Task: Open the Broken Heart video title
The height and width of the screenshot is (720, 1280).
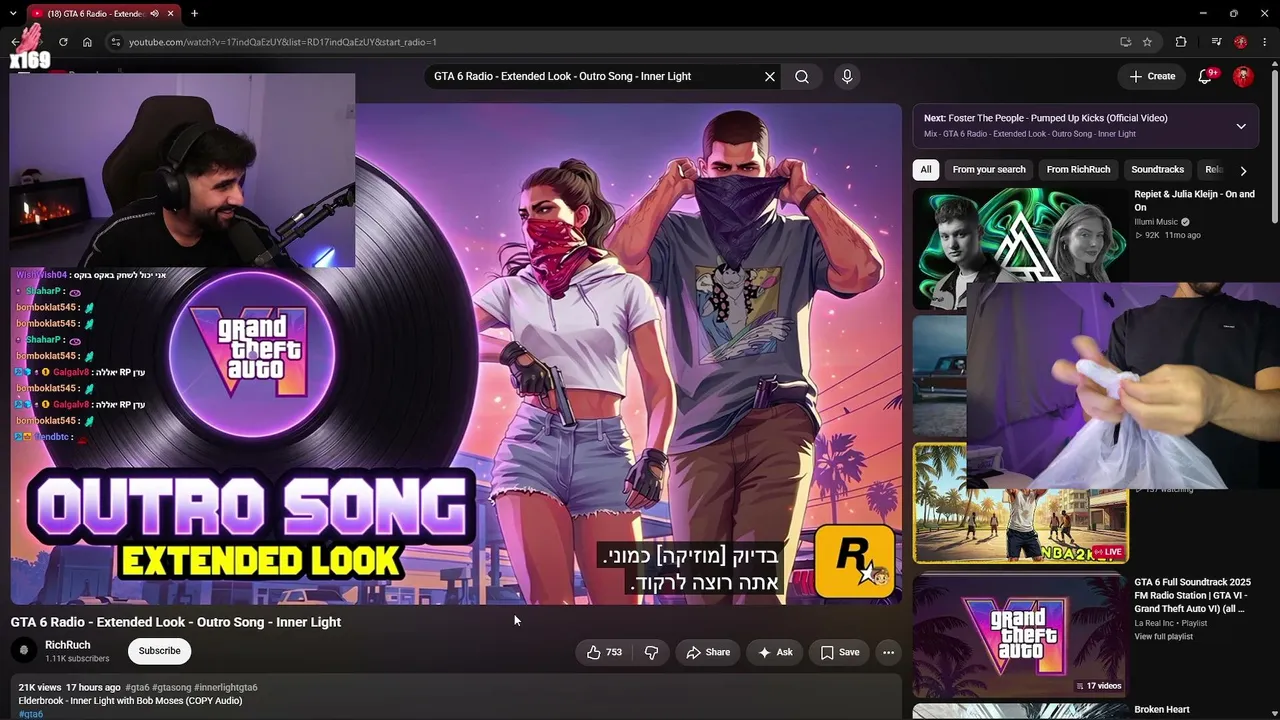Action: click(1162, 710)
